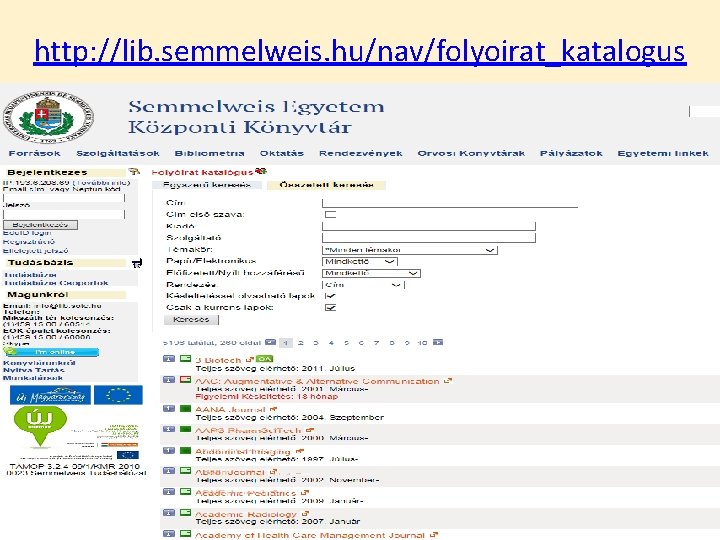Click the Semmelweis University crest logo
Image resolution: width=720 pixels, height=540 pixels.
[x=48, y=118]
